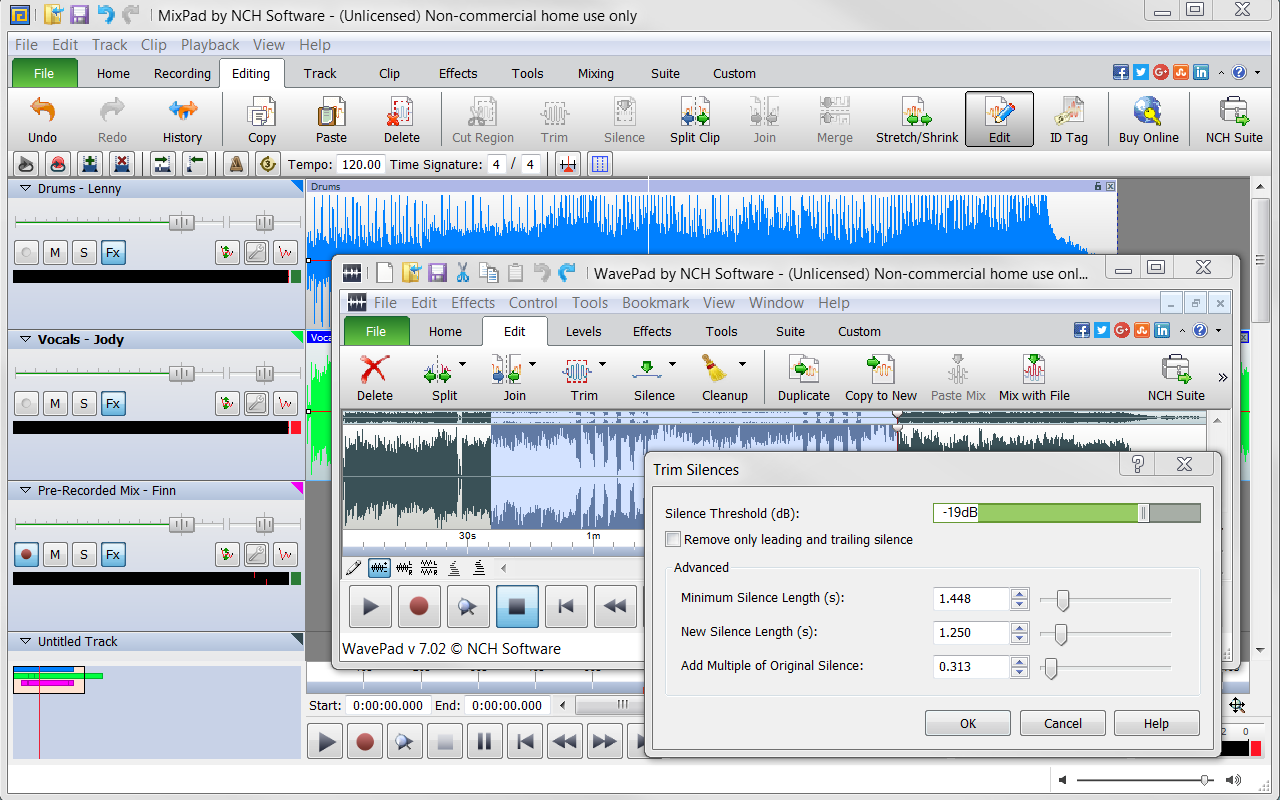This screenshot has width=1280, height=800.
Task: Expand the Silence dropdown arrow in WavePad
Action: click(672, 364)
